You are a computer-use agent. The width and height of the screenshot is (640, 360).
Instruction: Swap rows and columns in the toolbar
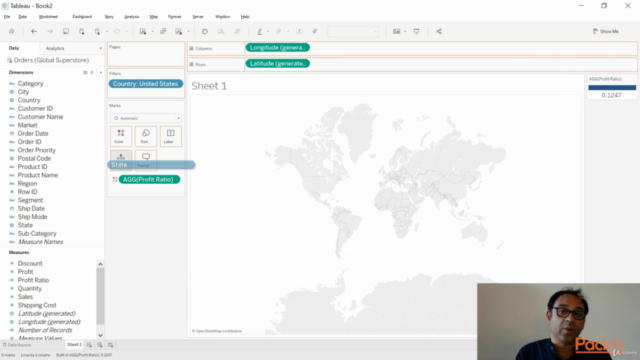(x=205, y=31)
